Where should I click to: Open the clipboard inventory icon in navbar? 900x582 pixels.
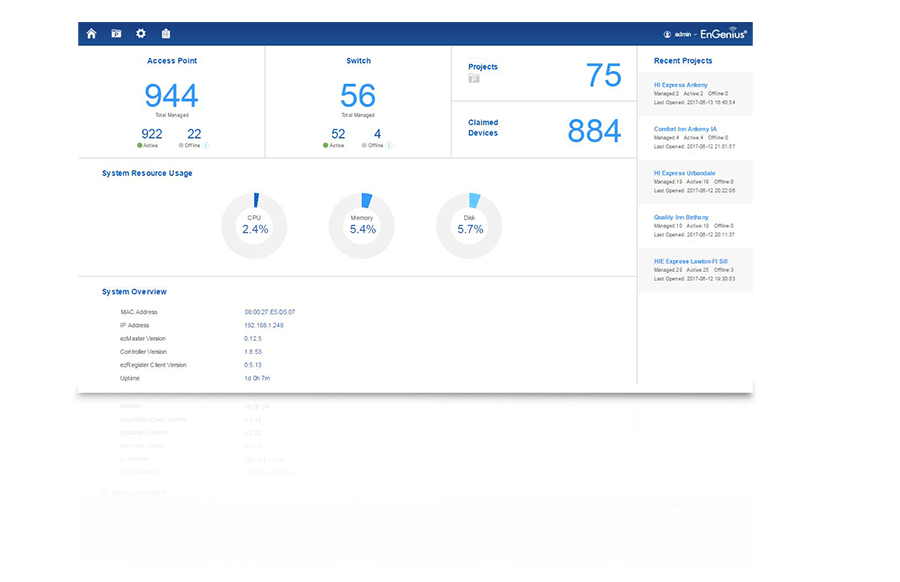click(166, 34)
